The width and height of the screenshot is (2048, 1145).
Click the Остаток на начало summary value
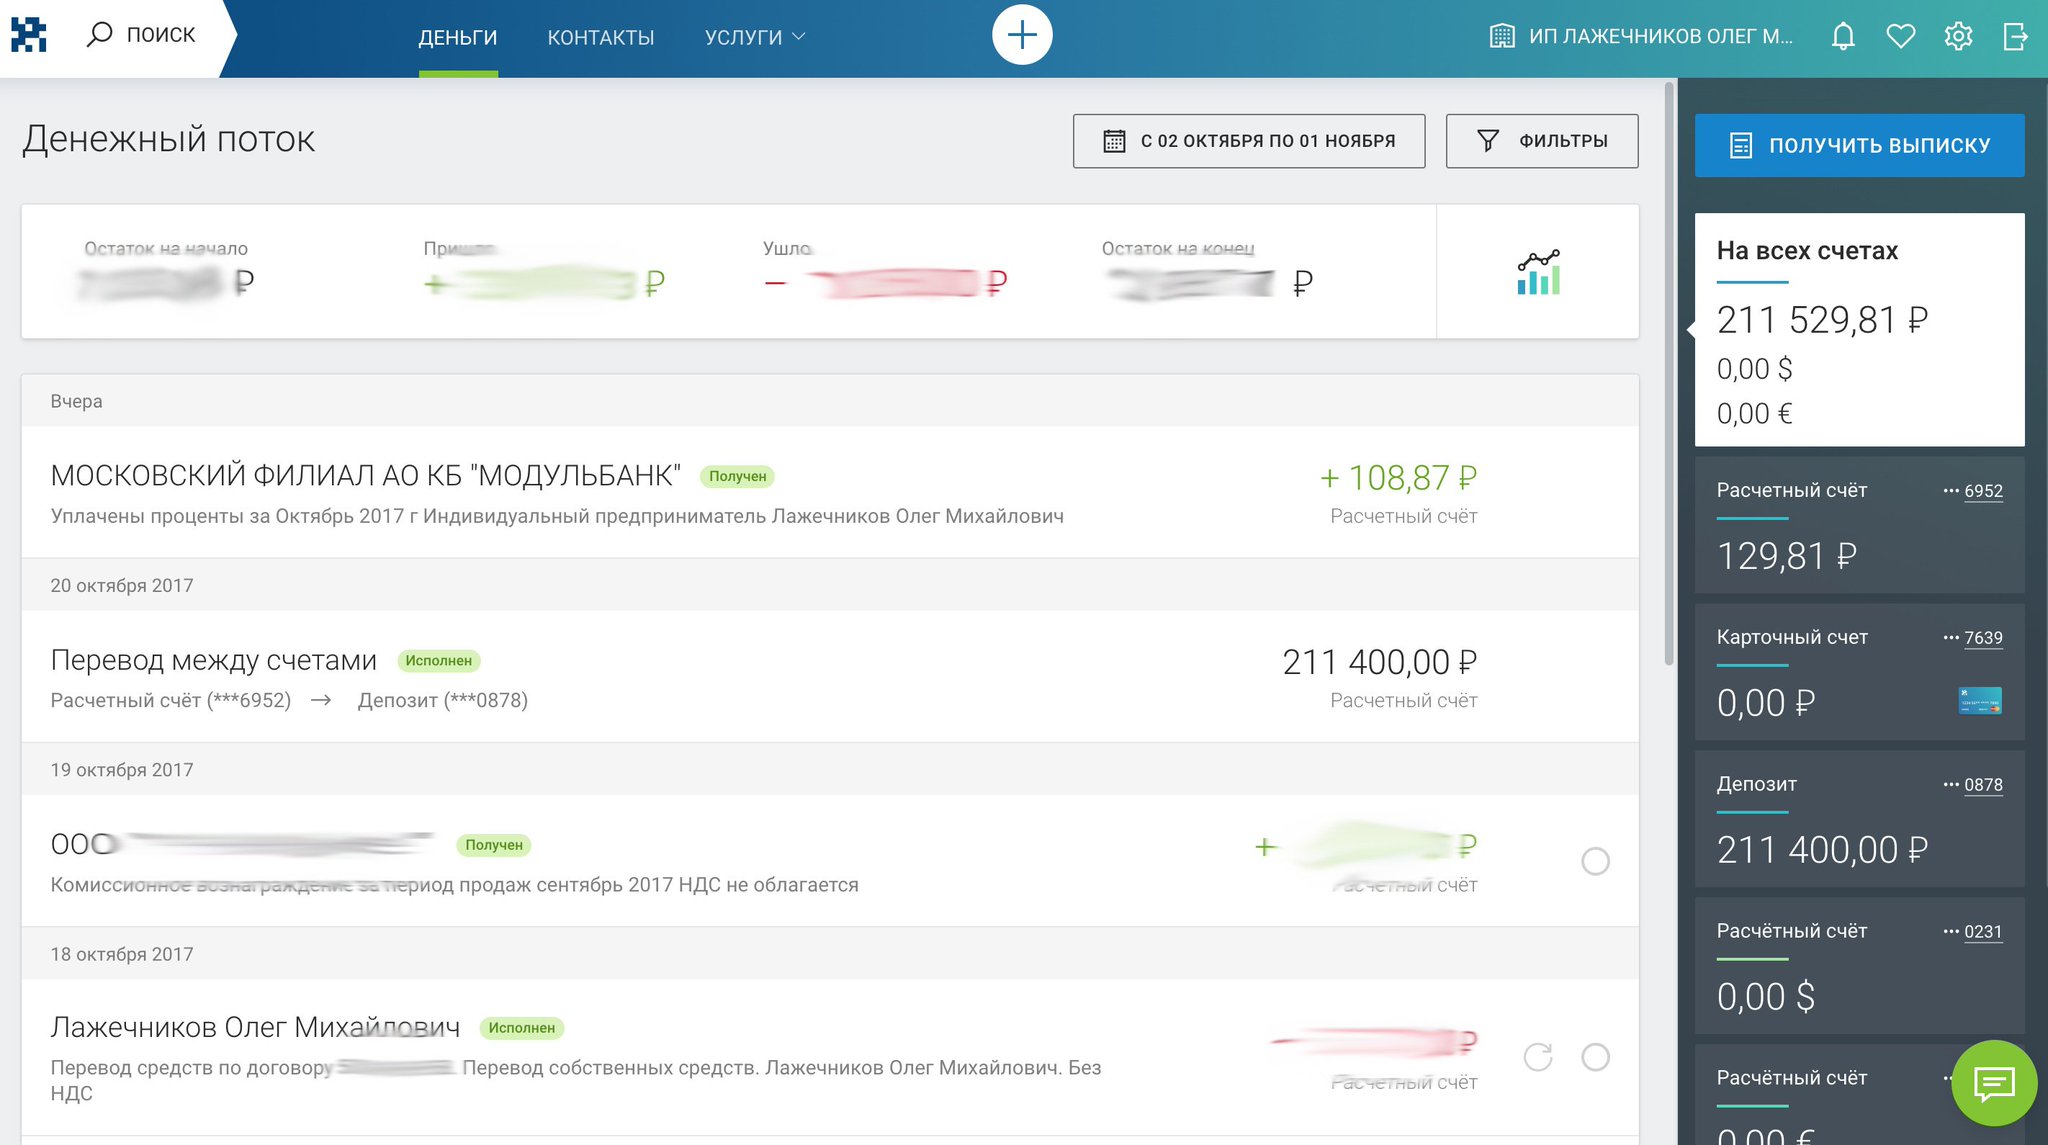(x=166, y=284)
